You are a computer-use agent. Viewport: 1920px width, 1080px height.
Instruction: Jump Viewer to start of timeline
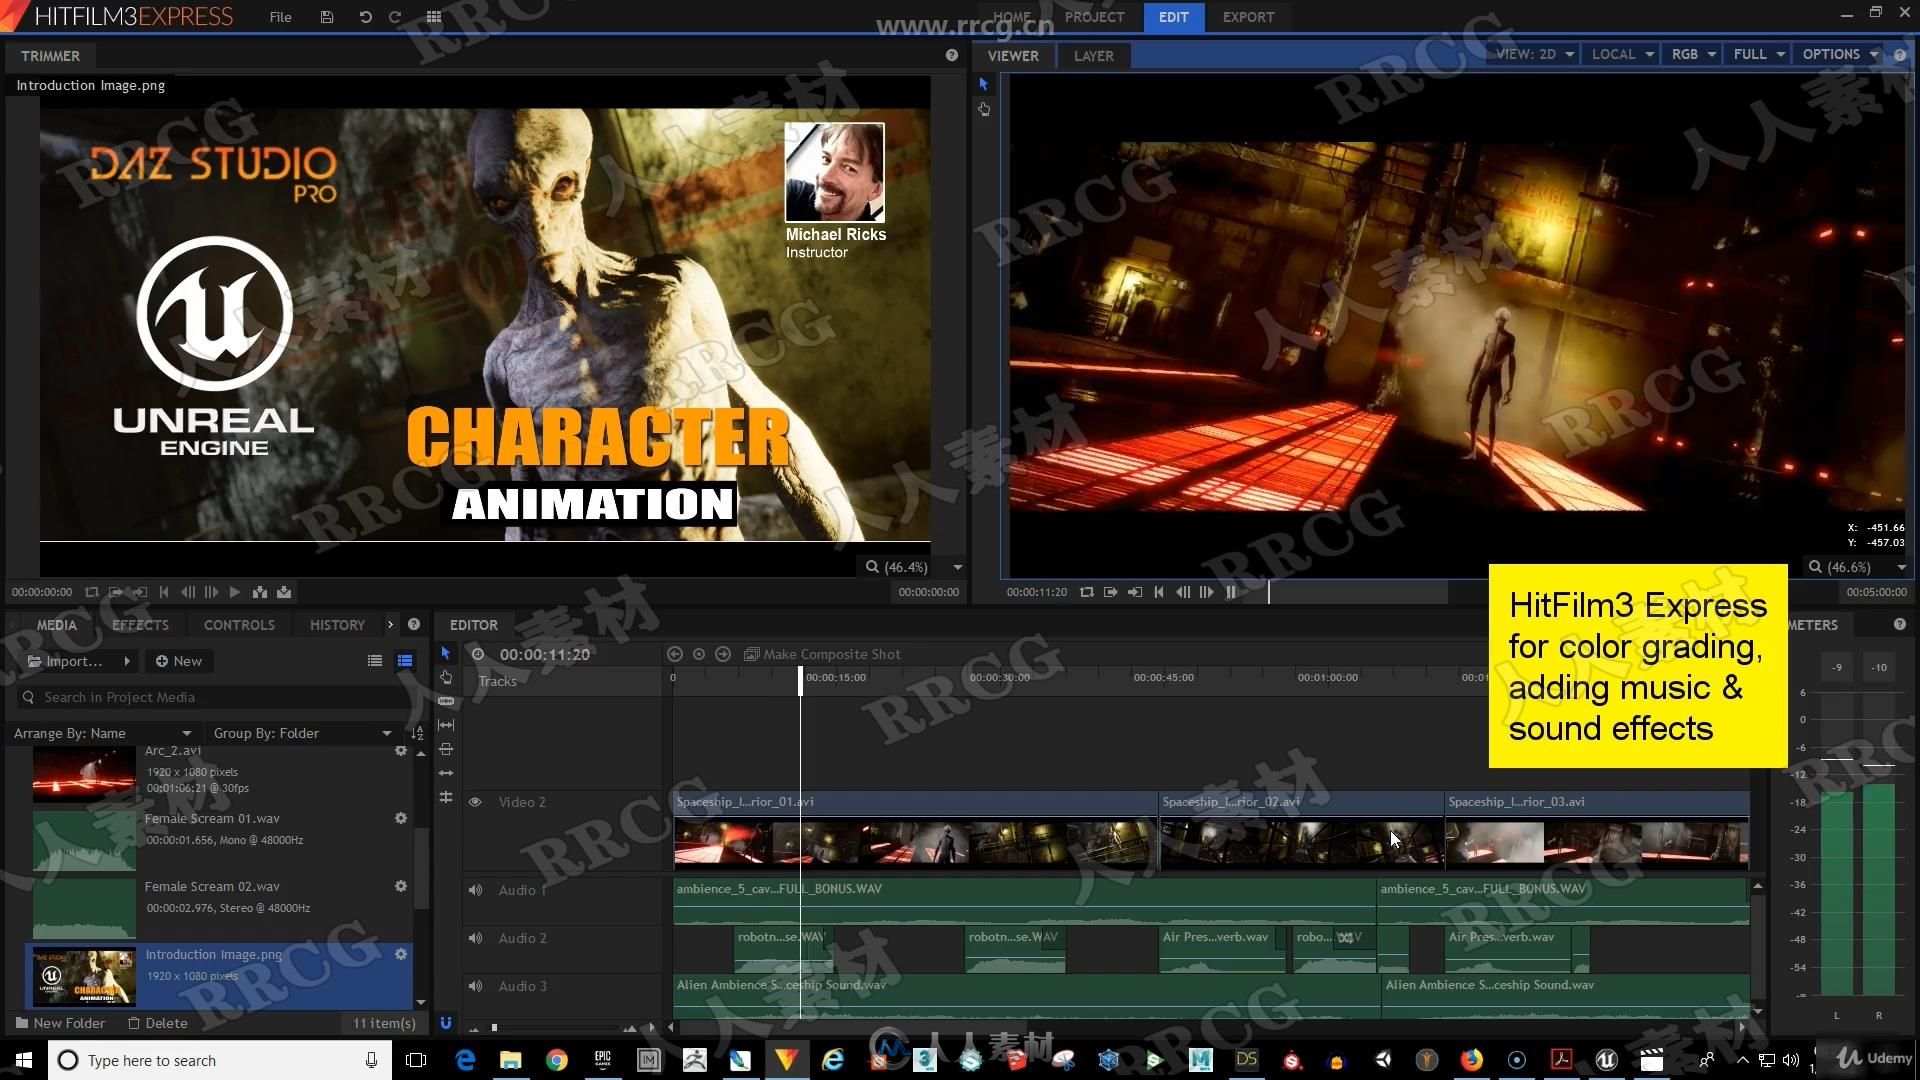(x=1159, y=592)
